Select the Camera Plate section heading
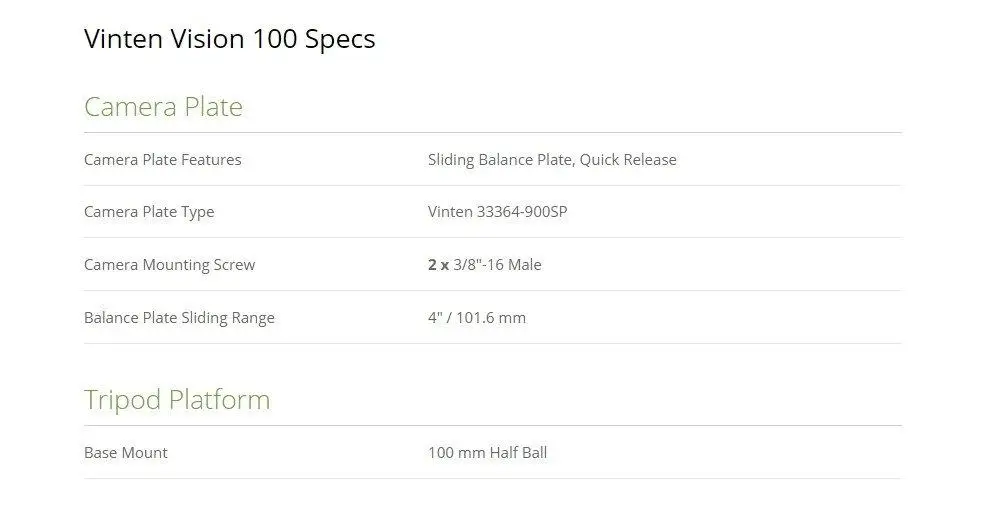This screenshot has height=506, width=995. [x=164, y=107]
